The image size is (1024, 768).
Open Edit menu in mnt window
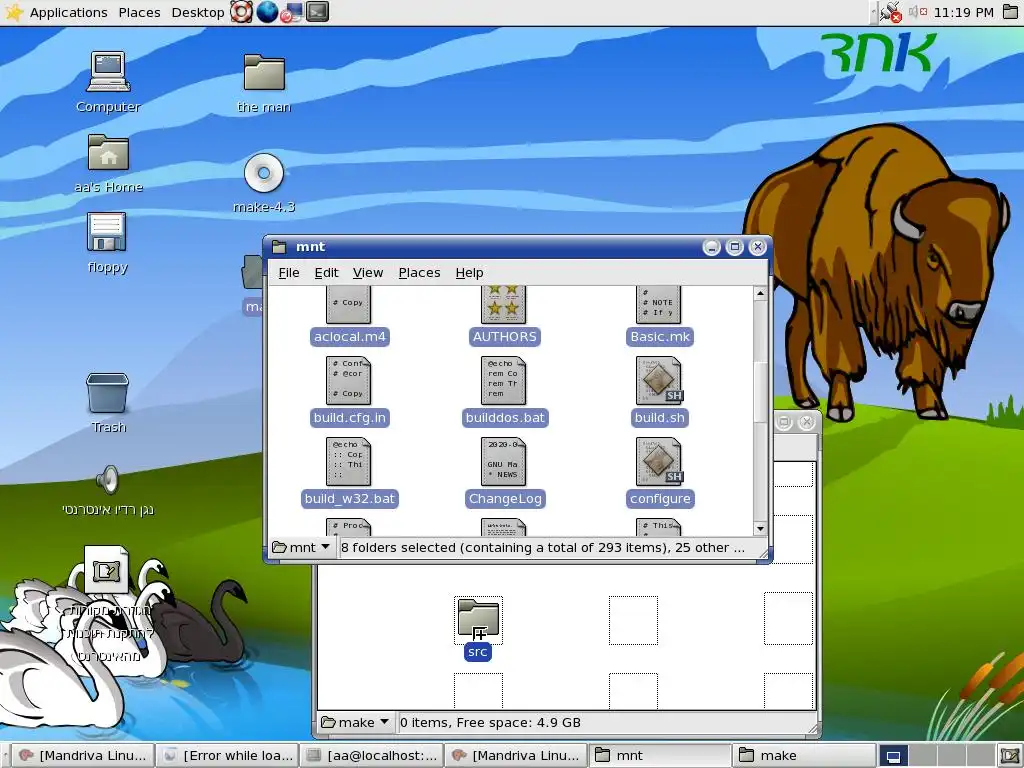pyautogui.click(x=326, y=273)
